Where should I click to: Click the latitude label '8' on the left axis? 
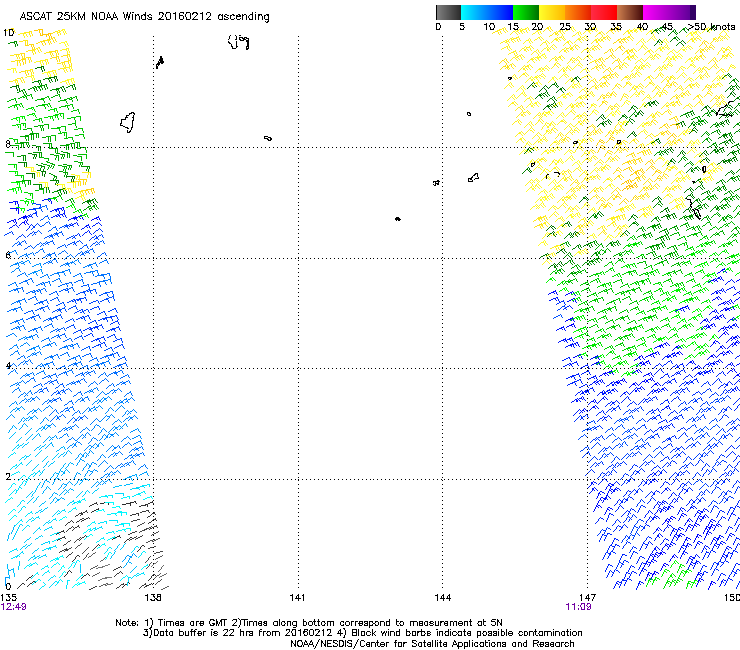pos(8,144)
